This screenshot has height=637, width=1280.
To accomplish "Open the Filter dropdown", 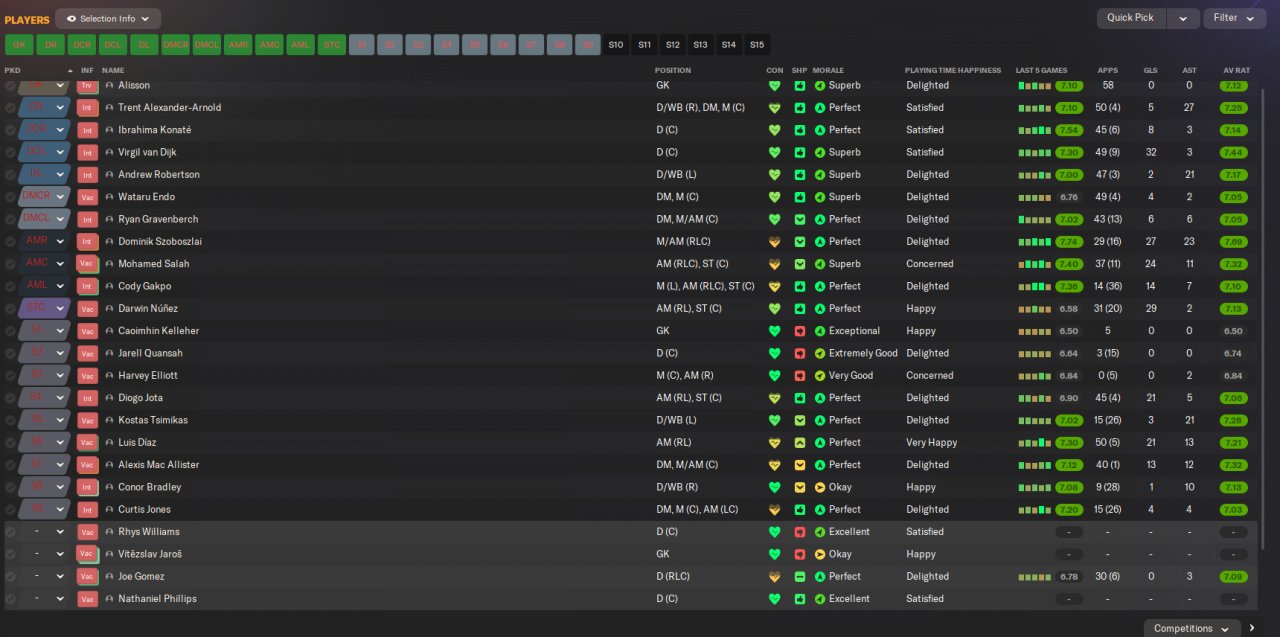I will [1234, 18].
